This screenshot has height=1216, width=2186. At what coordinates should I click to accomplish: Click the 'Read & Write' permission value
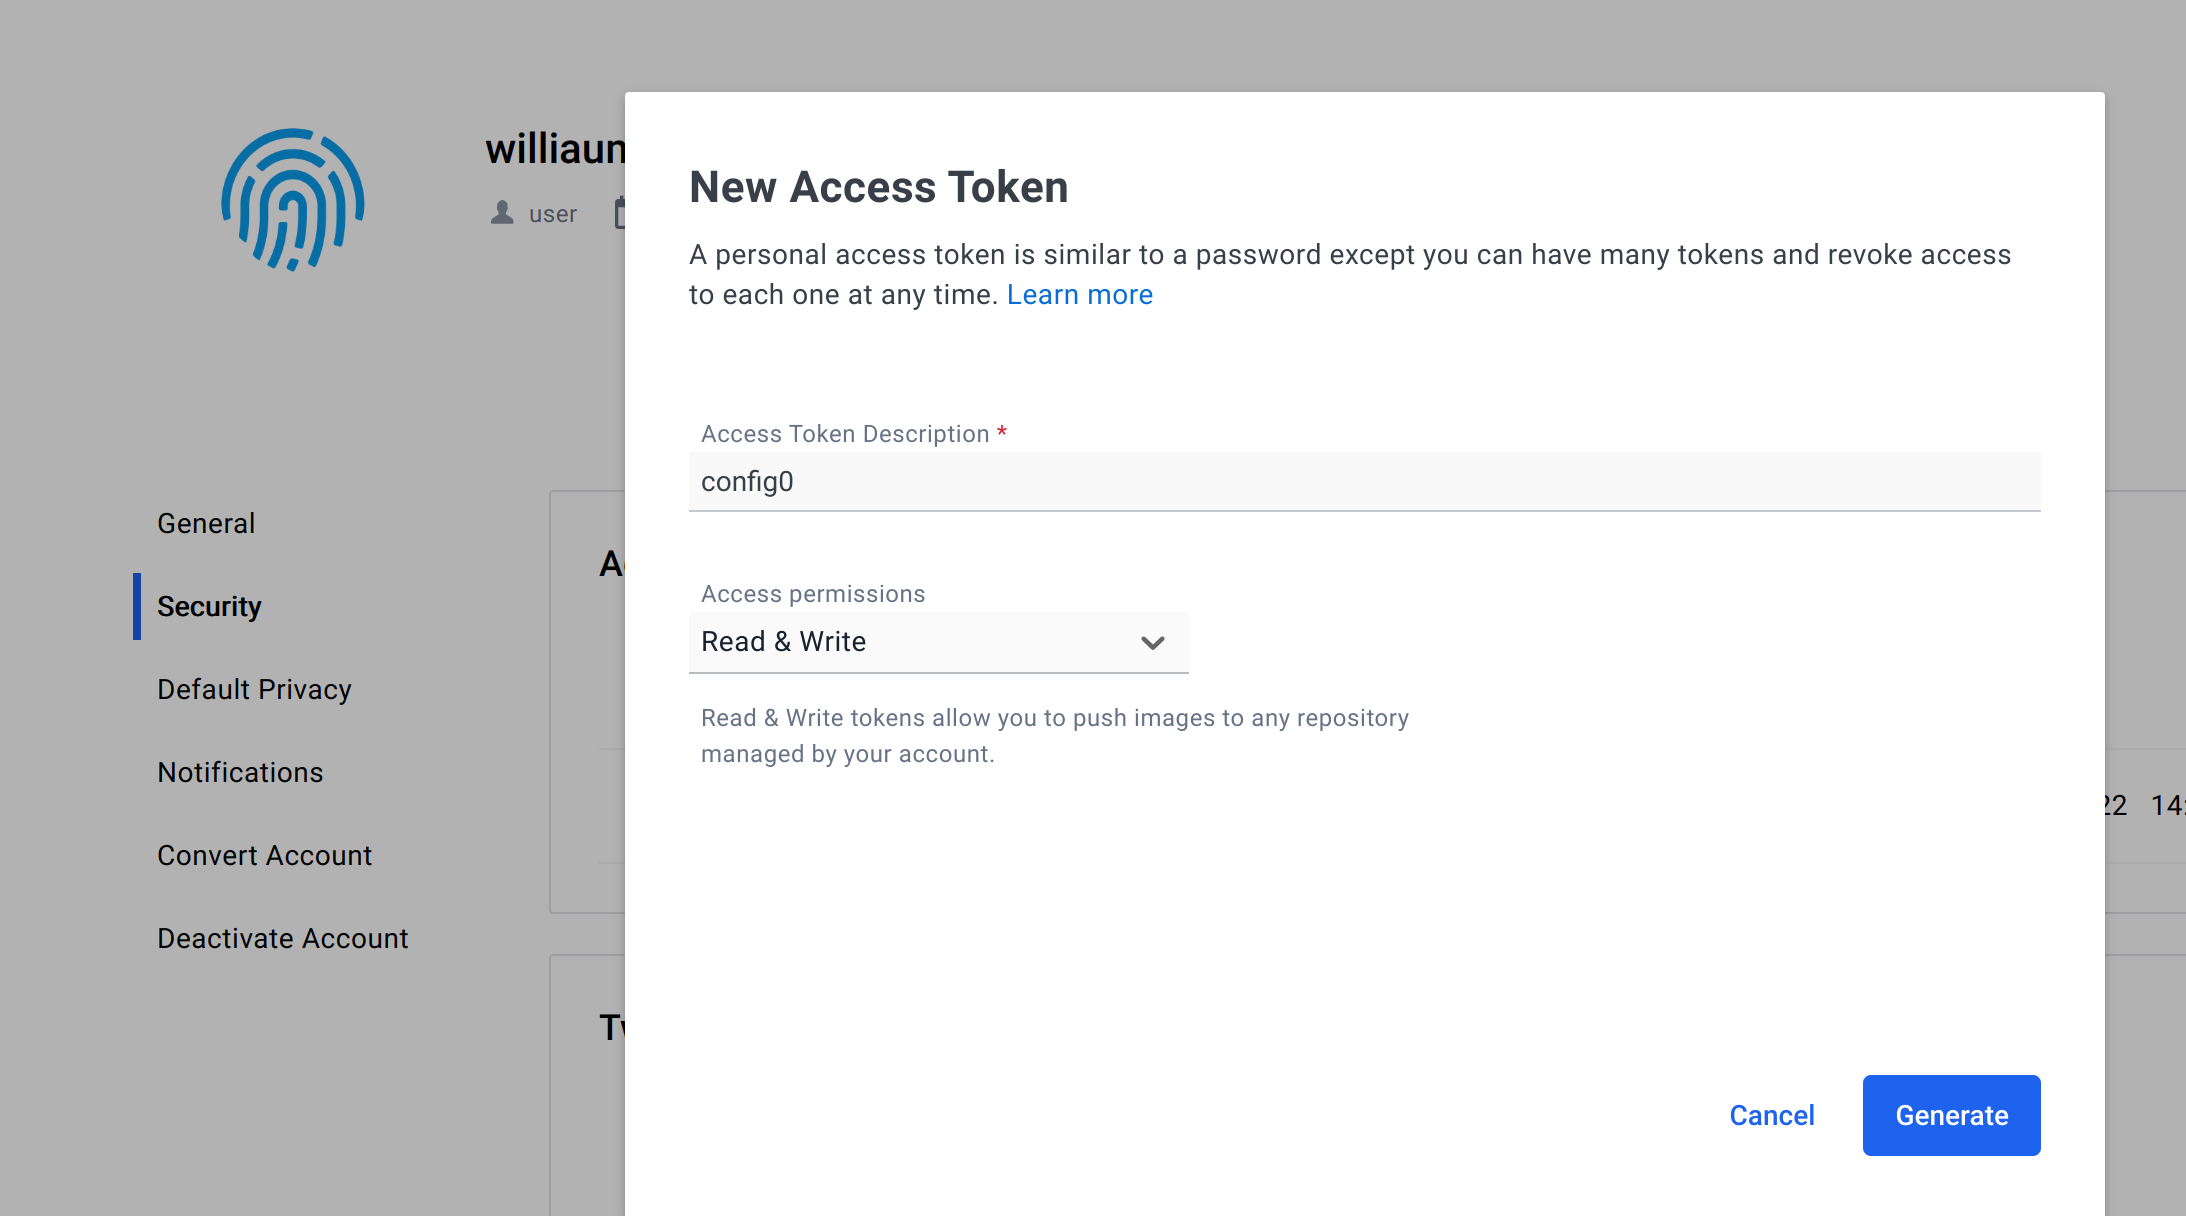pos(783,641)
